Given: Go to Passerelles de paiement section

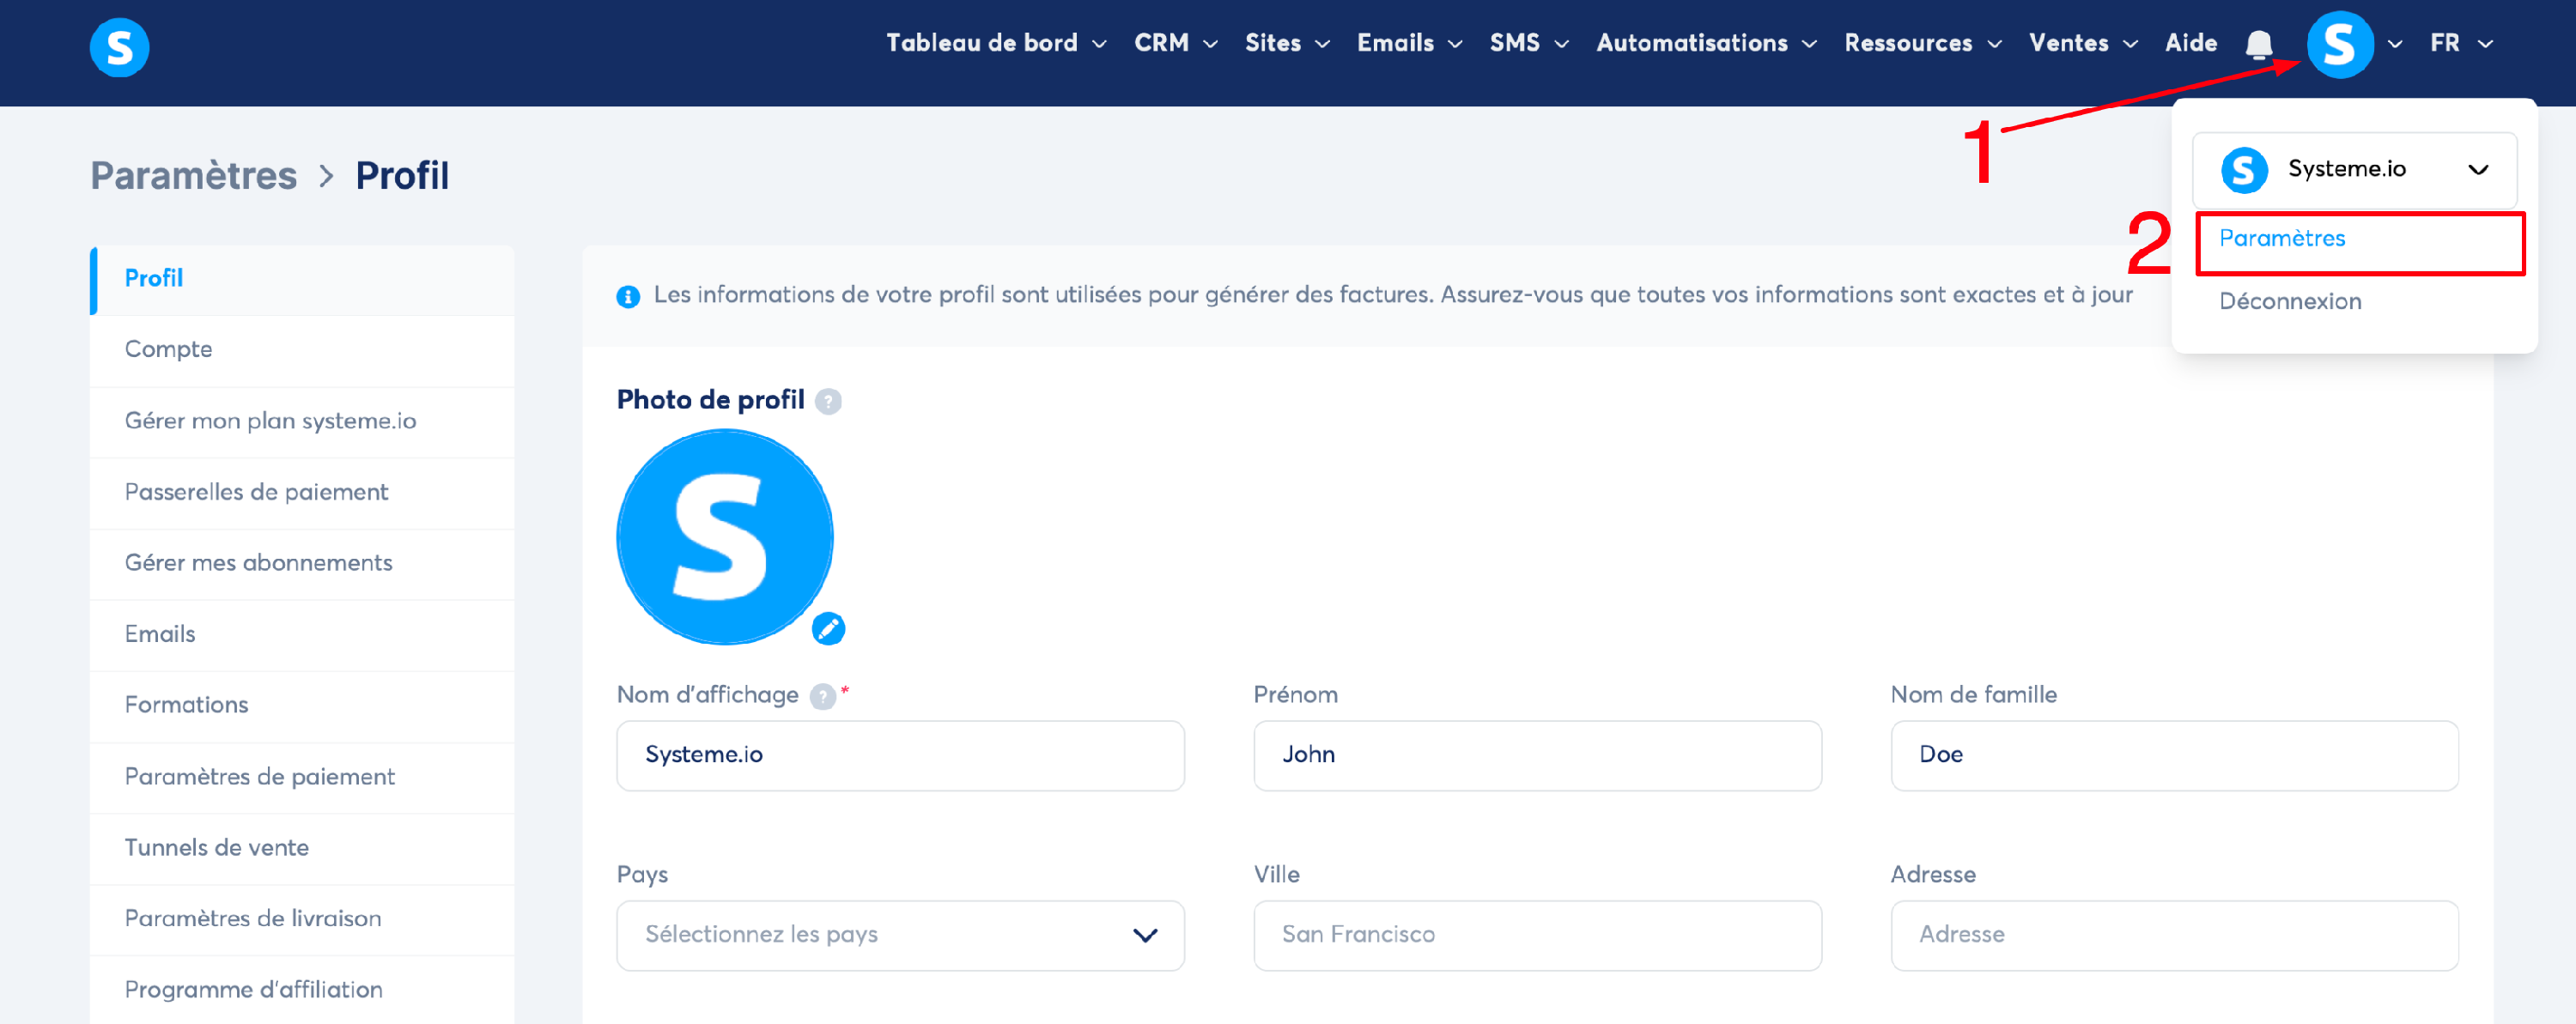Looking at the screenshot, I should click(x=256, y=492).
